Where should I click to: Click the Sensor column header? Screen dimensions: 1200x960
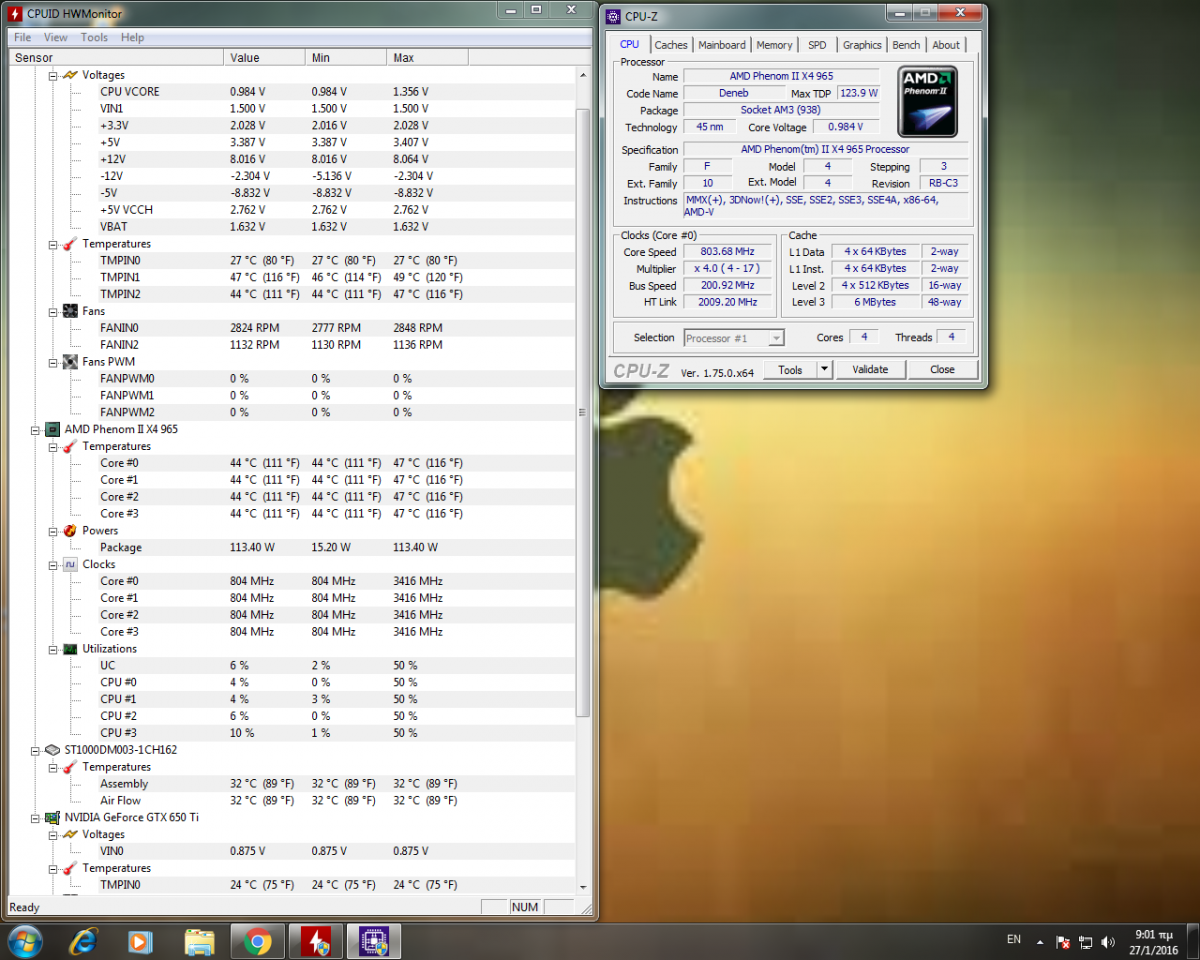[x=114, y=57]
